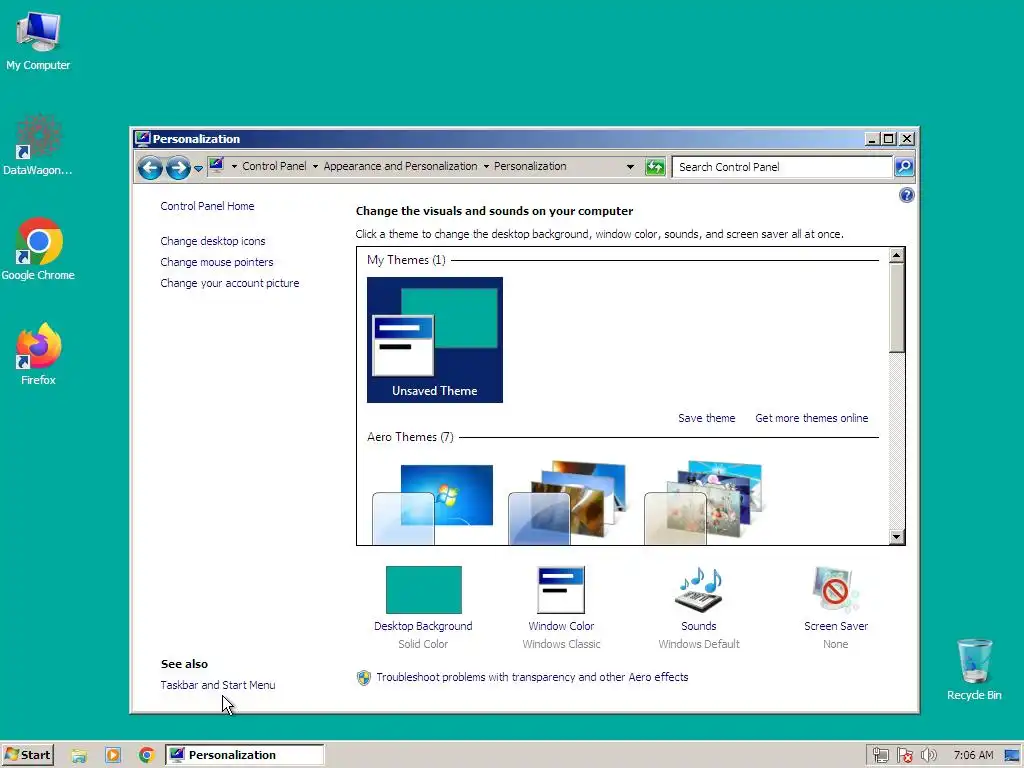Click the Control Panel icon in address bar
The height and width of the screenshot is (768, 1024).
[x=217, y=166]
